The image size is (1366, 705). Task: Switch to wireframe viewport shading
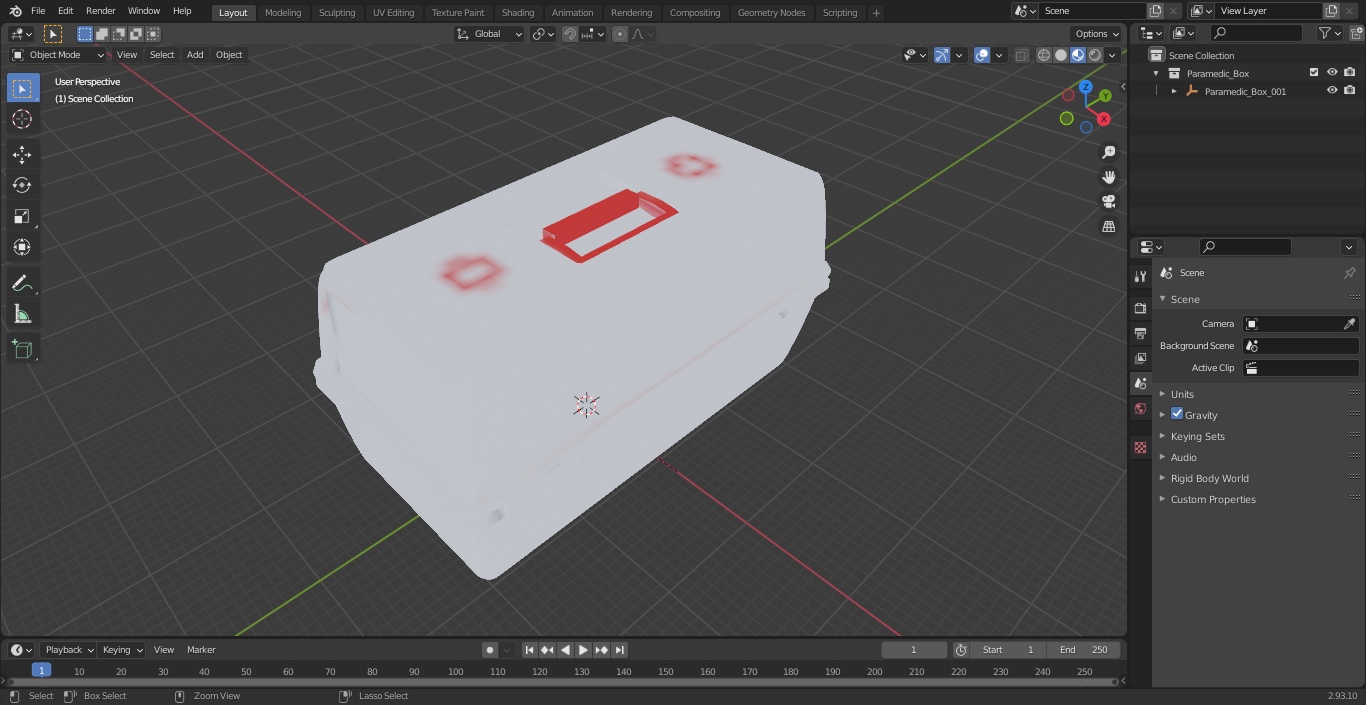[x=1044, y=55]
